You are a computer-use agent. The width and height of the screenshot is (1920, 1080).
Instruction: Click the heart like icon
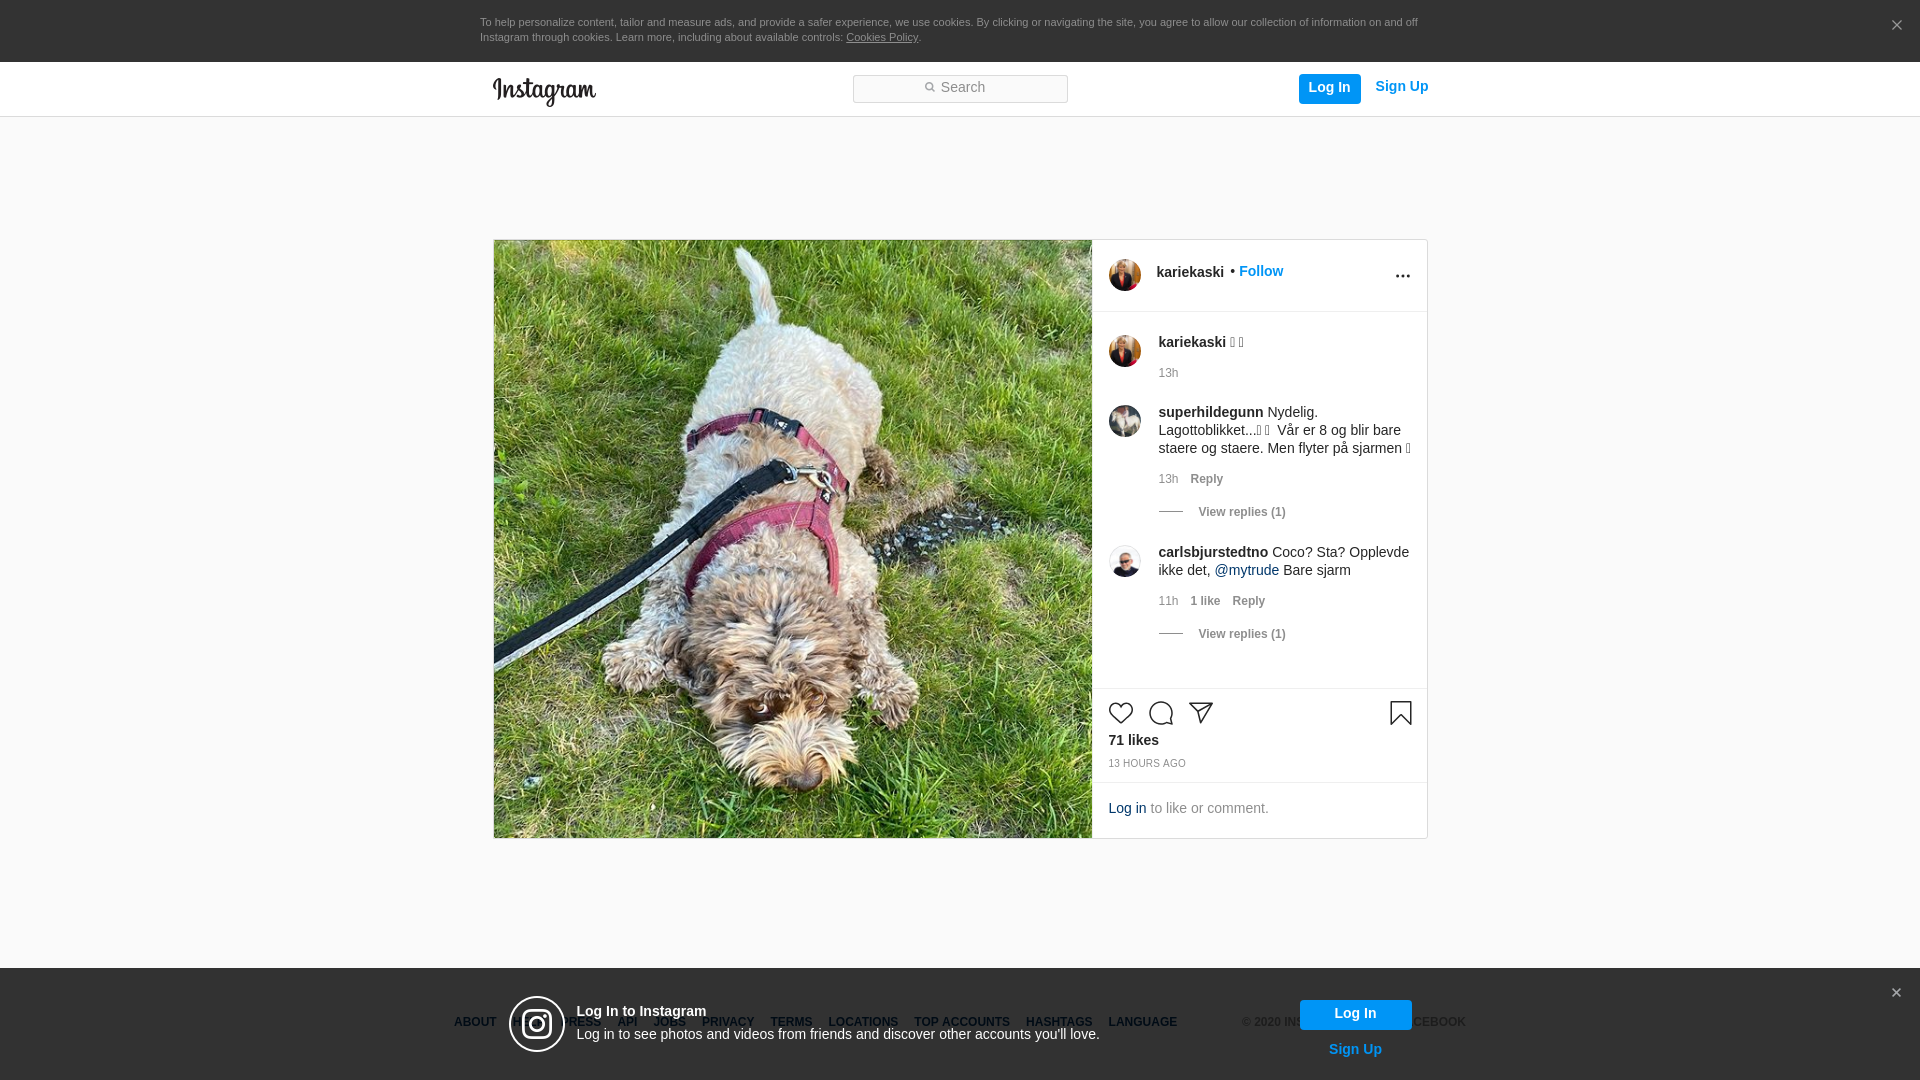(x=1120, y=713)
